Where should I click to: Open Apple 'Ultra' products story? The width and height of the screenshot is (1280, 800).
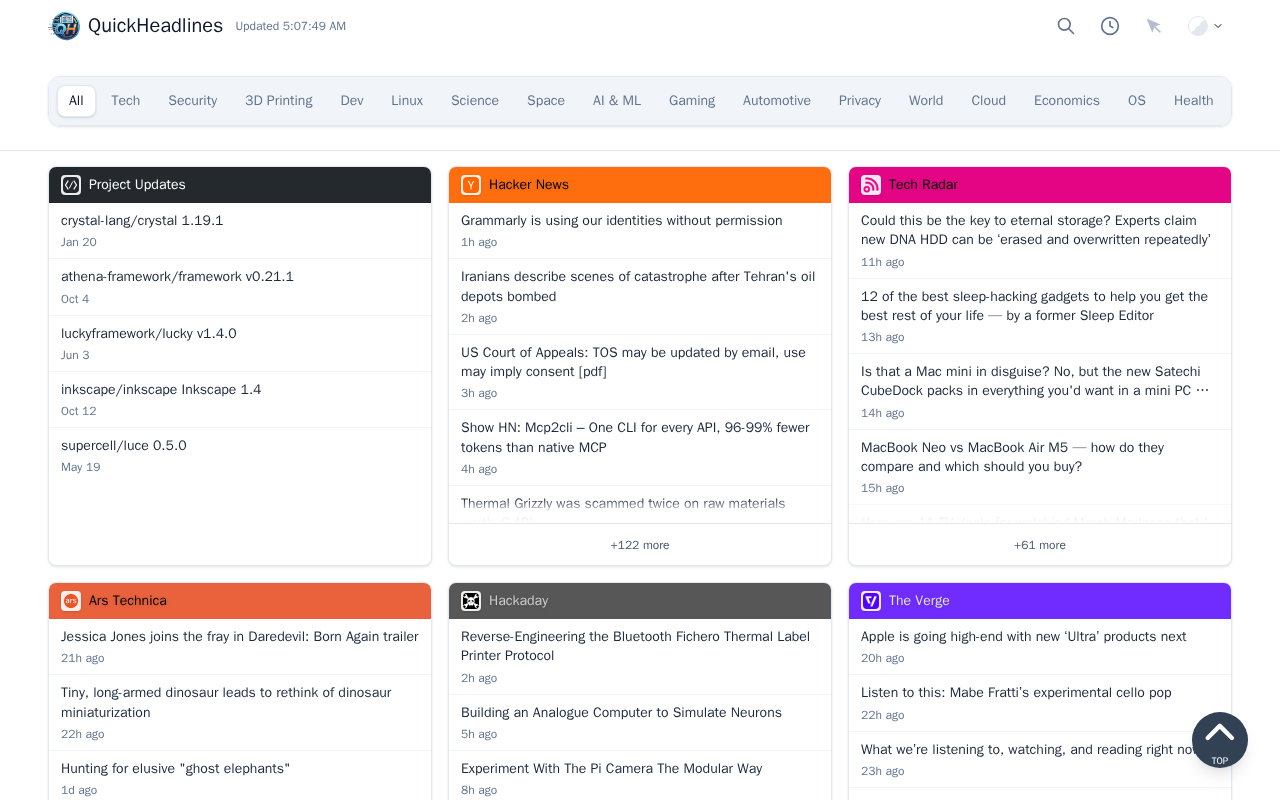pos(1023,637)
